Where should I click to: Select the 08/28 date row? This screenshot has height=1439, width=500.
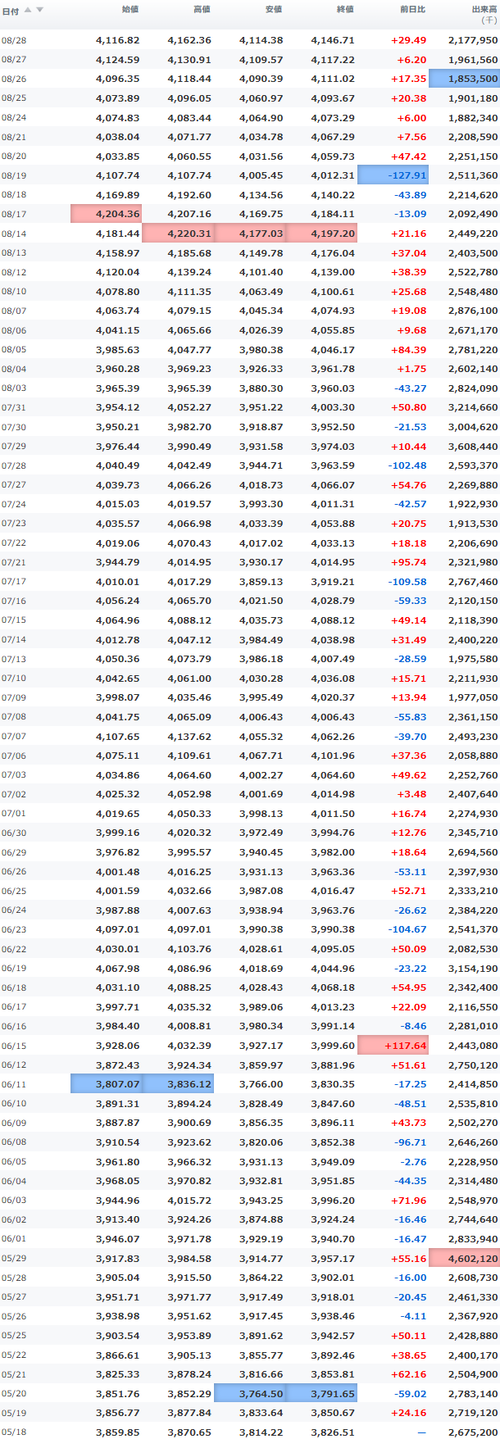tap(250, 40)
